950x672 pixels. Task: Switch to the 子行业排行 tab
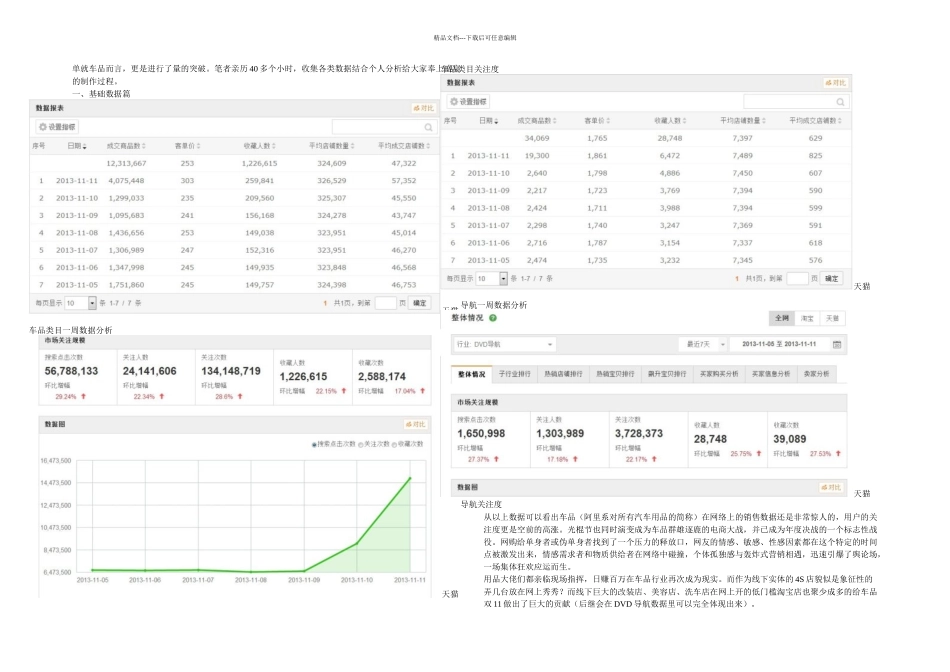(516, 374)
